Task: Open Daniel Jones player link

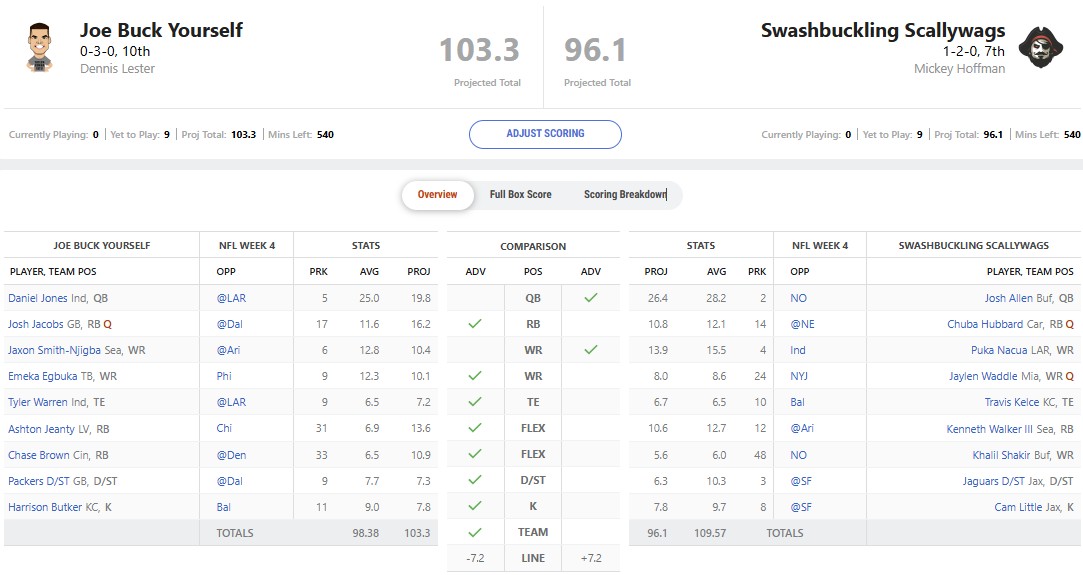Action: point(38,298)
